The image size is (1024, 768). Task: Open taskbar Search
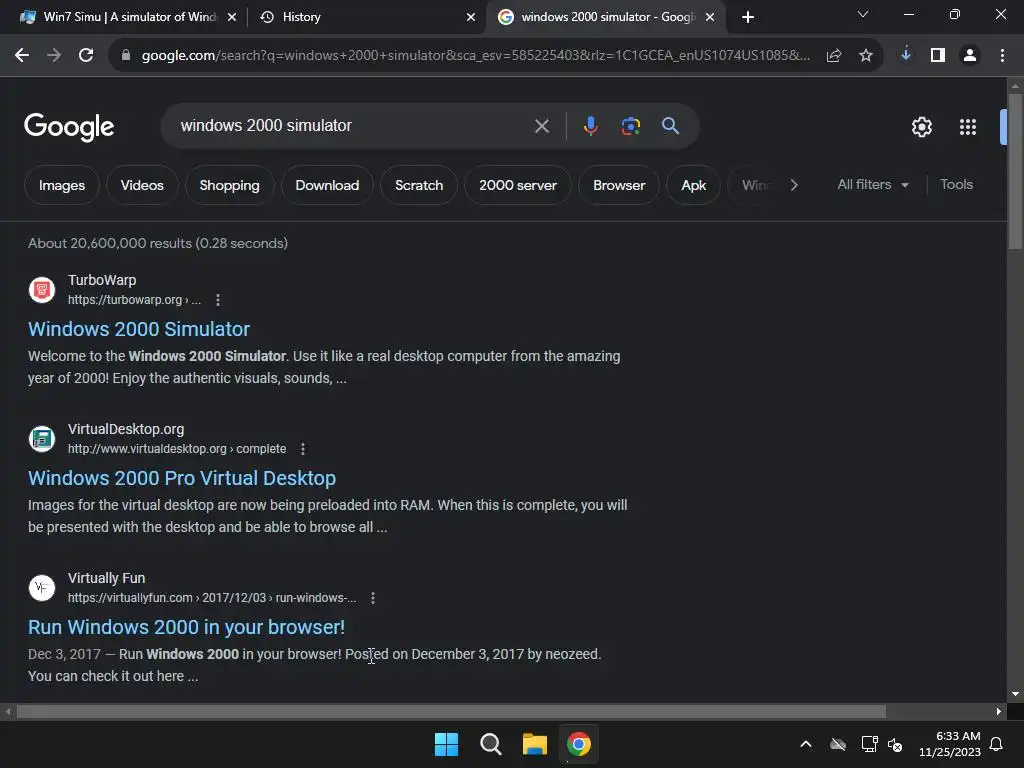pyautogui.click(x=490, y=744)
